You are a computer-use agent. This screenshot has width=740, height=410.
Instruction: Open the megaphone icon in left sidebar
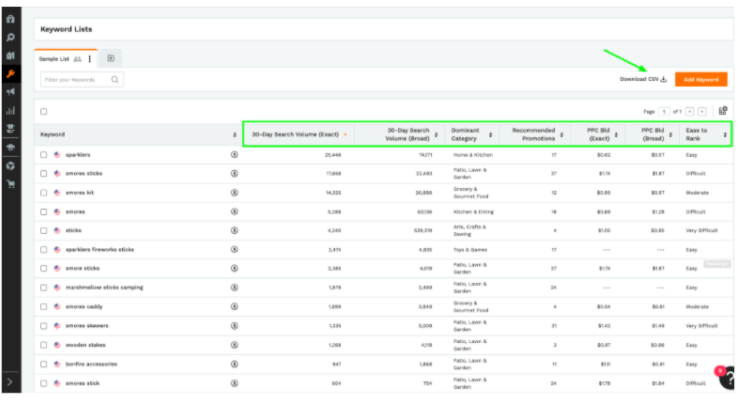pos(10,92)
